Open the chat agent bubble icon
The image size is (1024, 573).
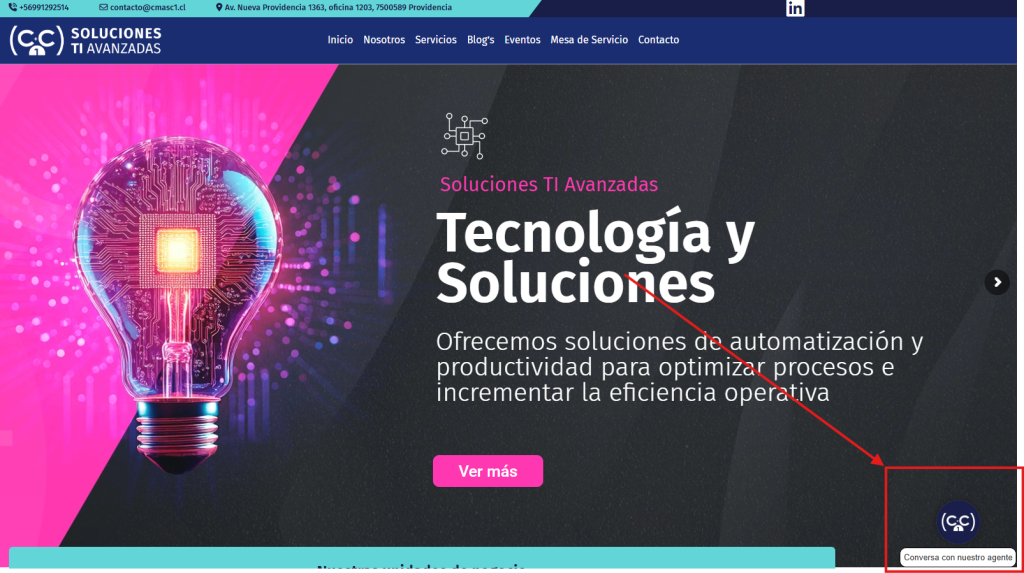958,521
